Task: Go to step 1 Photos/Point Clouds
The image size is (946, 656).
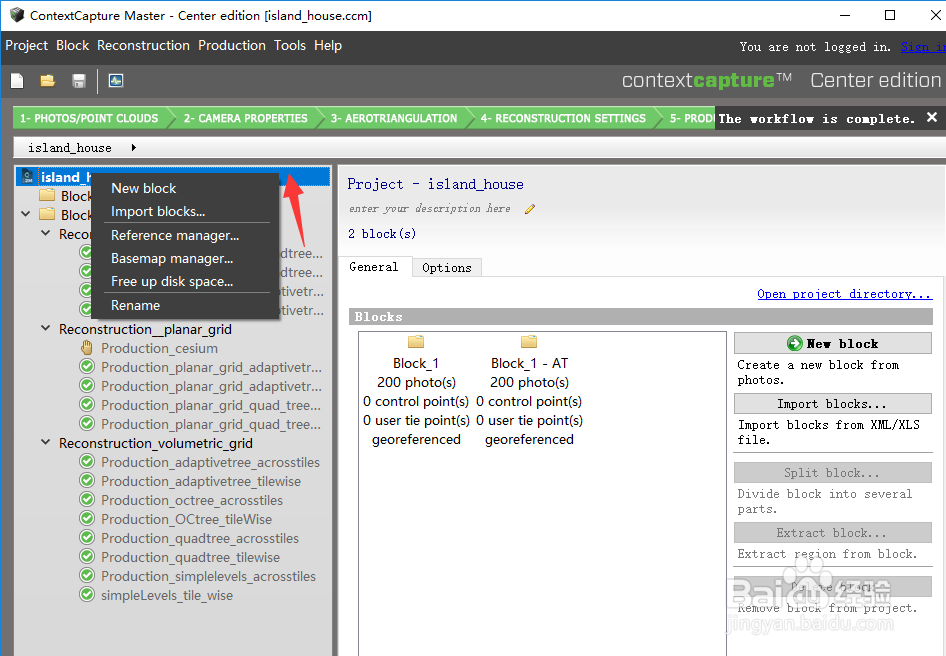Action: click(x=89, y=118)
